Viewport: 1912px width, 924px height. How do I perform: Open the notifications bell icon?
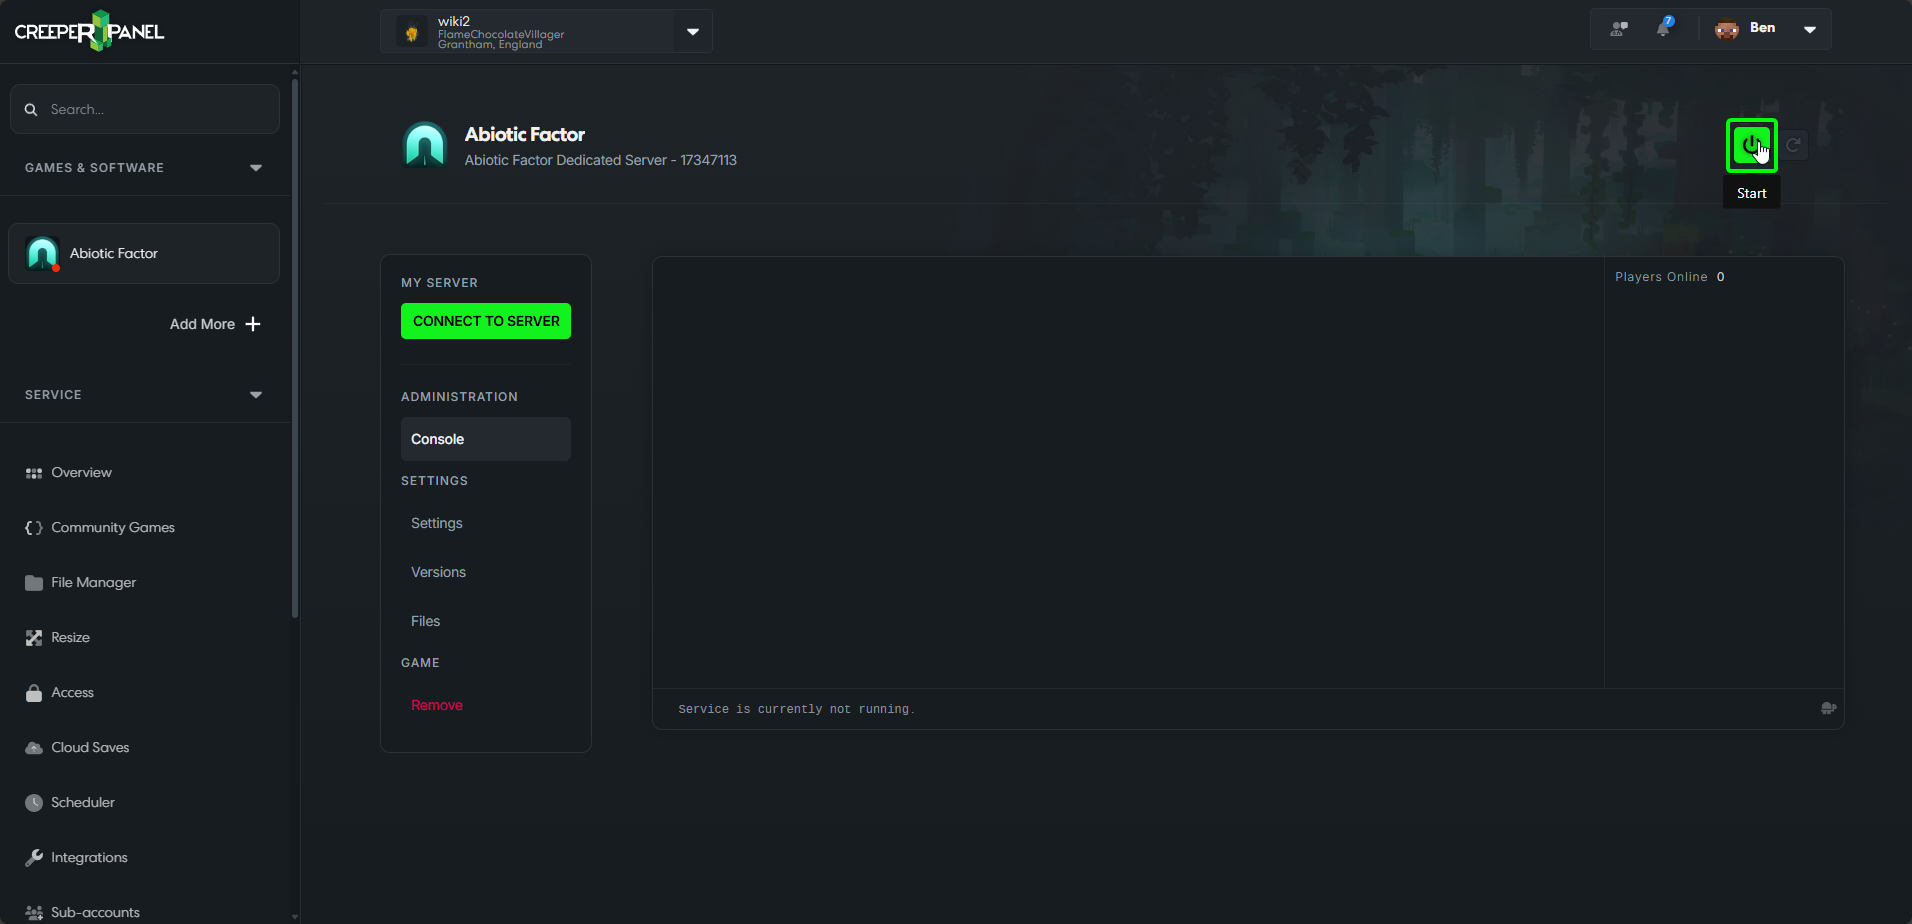tap(1663, 28)
